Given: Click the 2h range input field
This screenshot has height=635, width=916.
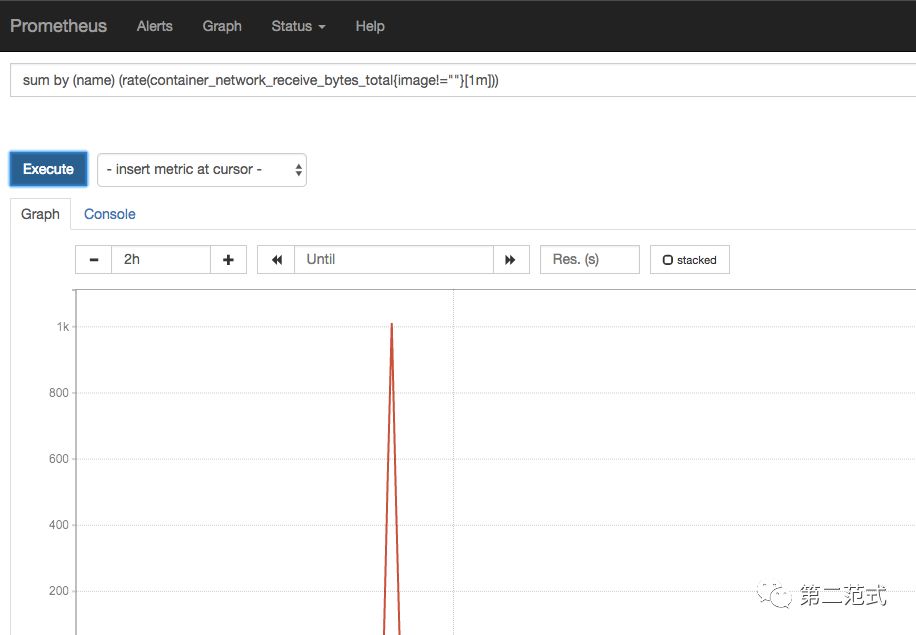Looking at the screenshot, I should pos(161,259).
